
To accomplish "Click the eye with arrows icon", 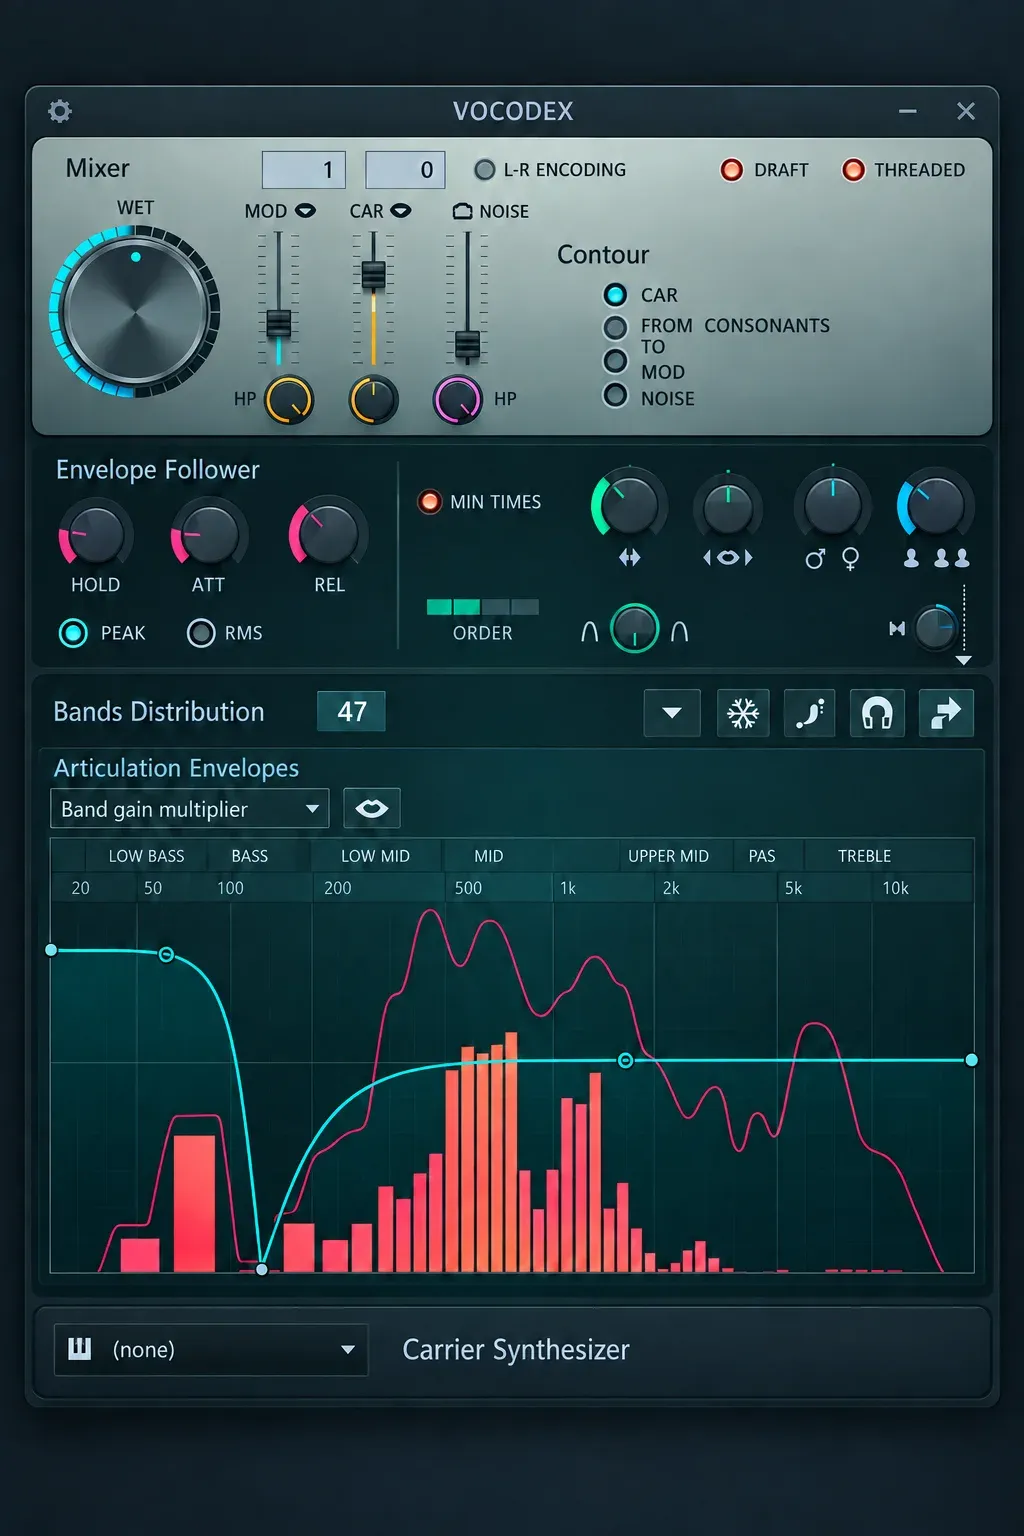I will [x=728, y=557].
